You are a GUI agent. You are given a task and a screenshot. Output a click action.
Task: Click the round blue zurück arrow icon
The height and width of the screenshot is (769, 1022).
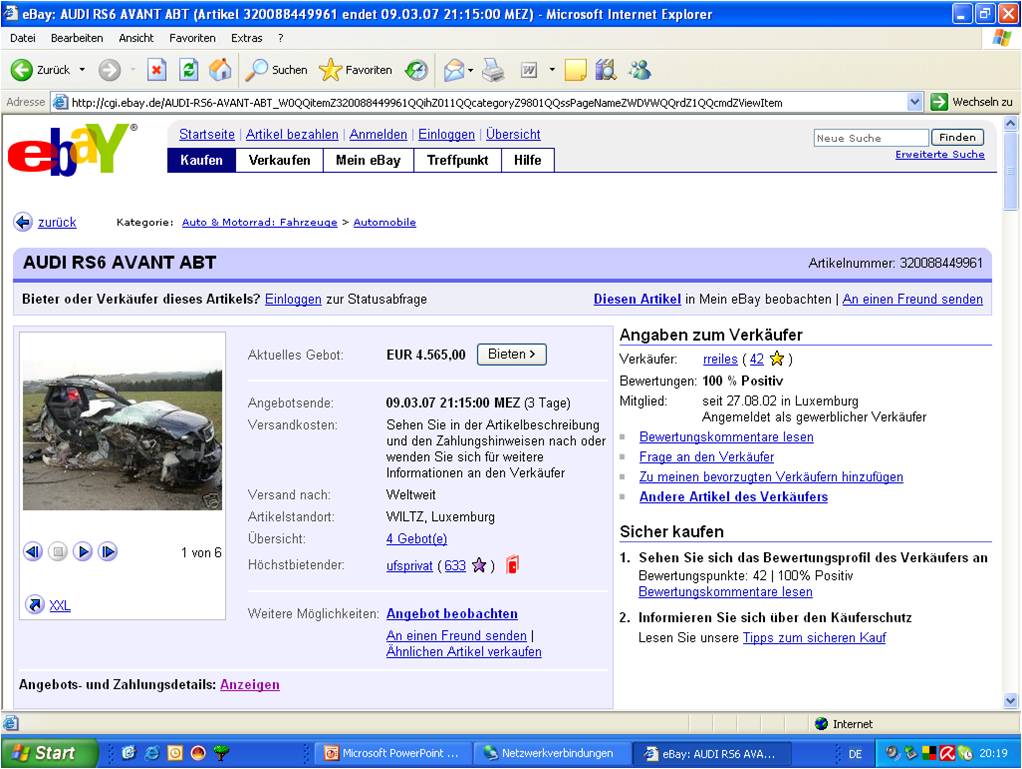(x=23, y=222)
